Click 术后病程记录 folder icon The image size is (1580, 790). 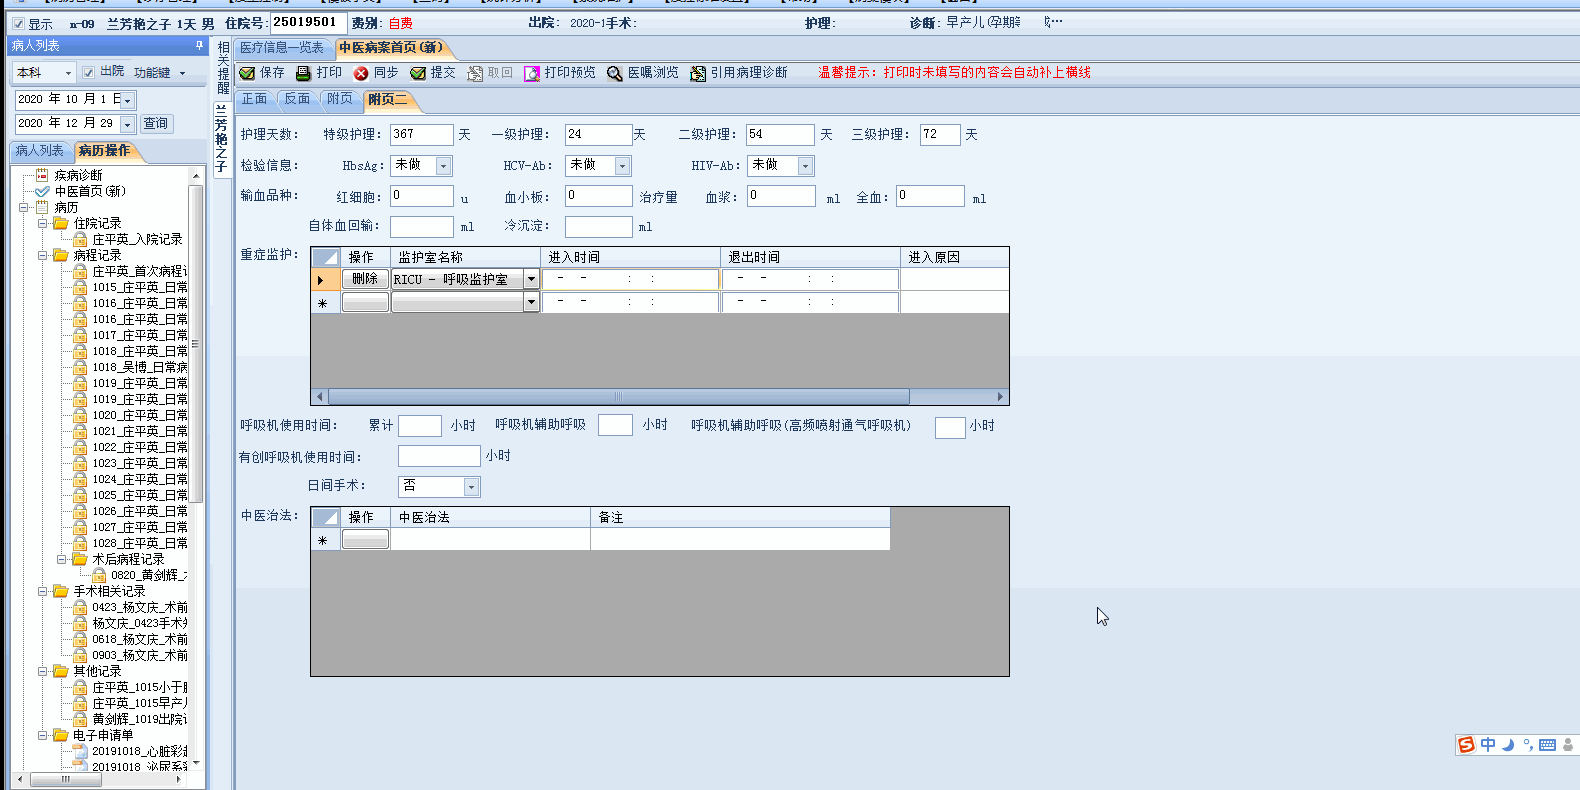(80, 559)
